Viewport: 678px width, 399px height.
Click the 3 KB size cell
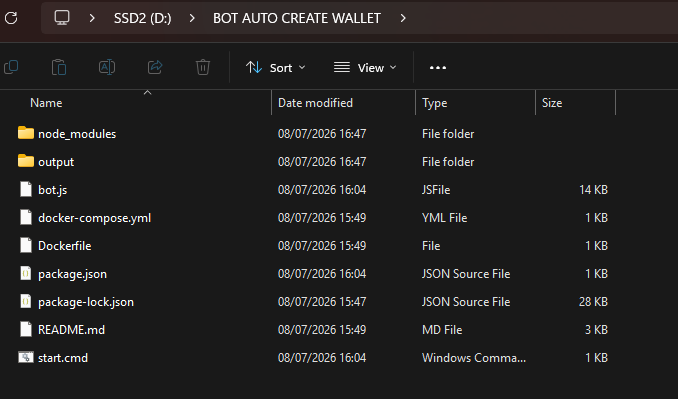click(596, 330)
